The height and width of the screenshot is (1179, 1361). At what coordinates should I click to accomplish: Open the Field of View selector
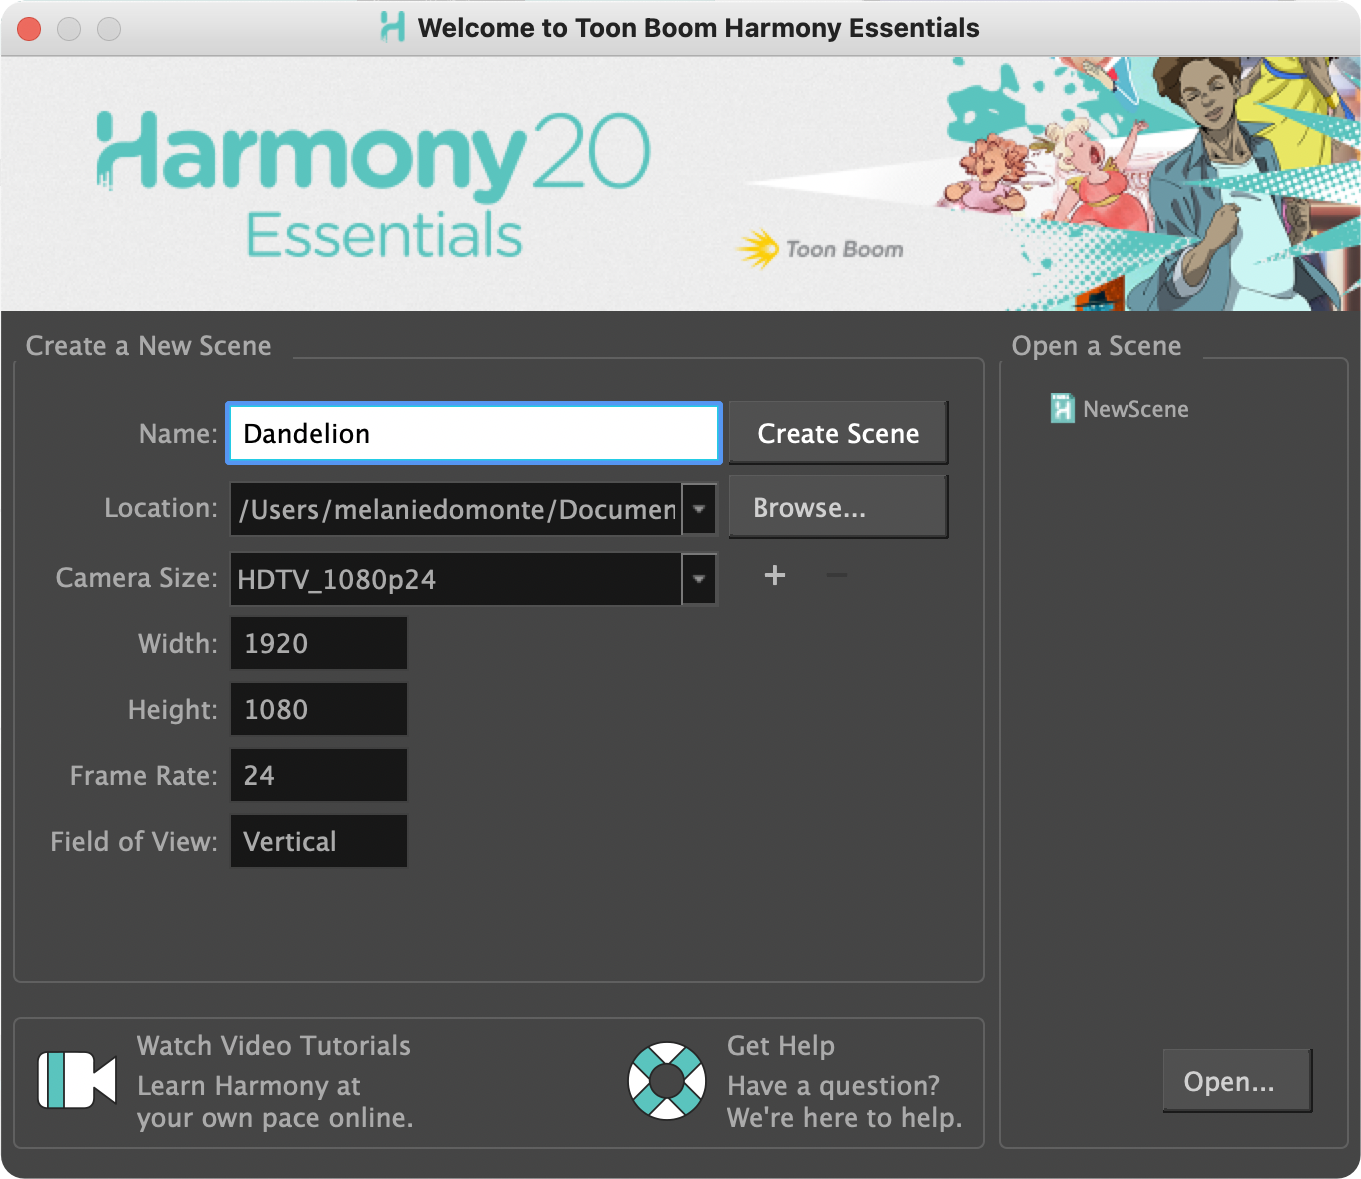(318, 841)
